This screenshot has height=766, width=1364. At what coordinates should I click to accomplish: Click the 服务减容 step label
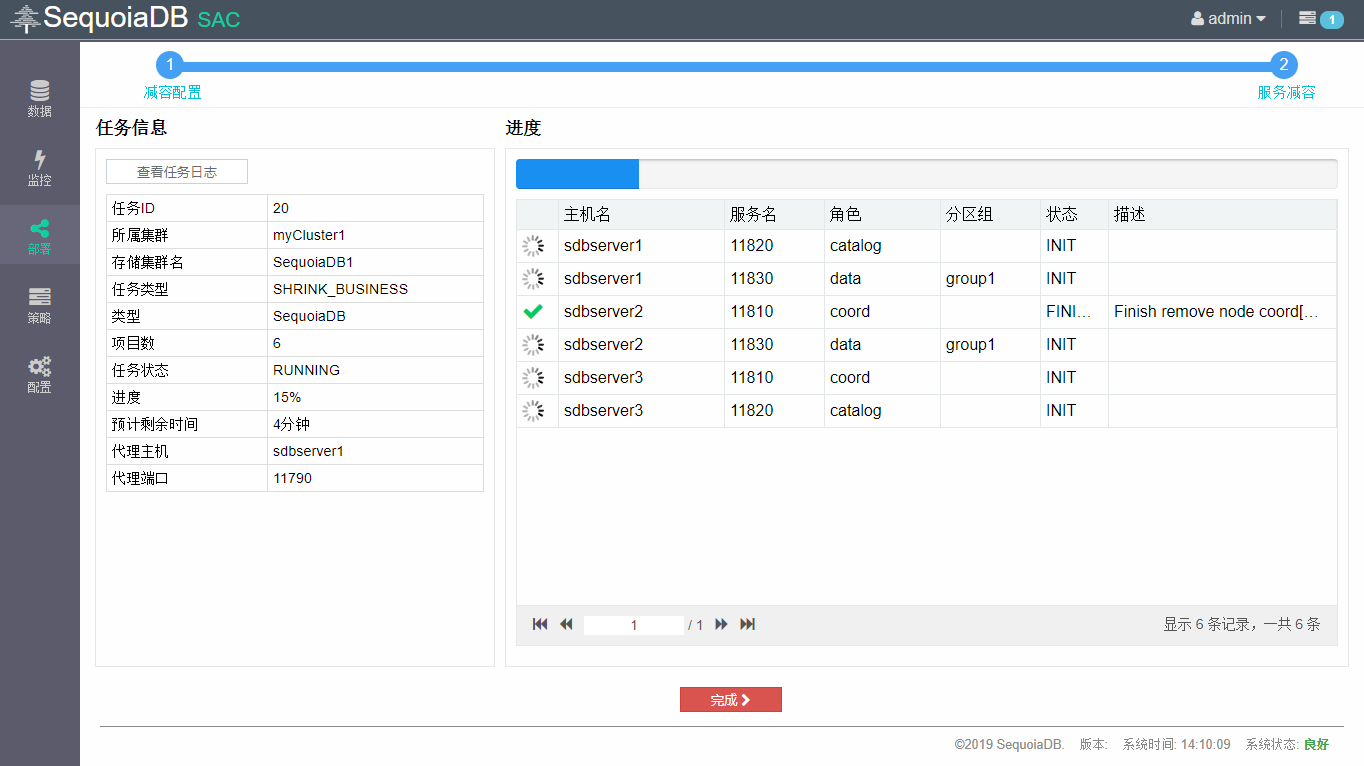1286,92
